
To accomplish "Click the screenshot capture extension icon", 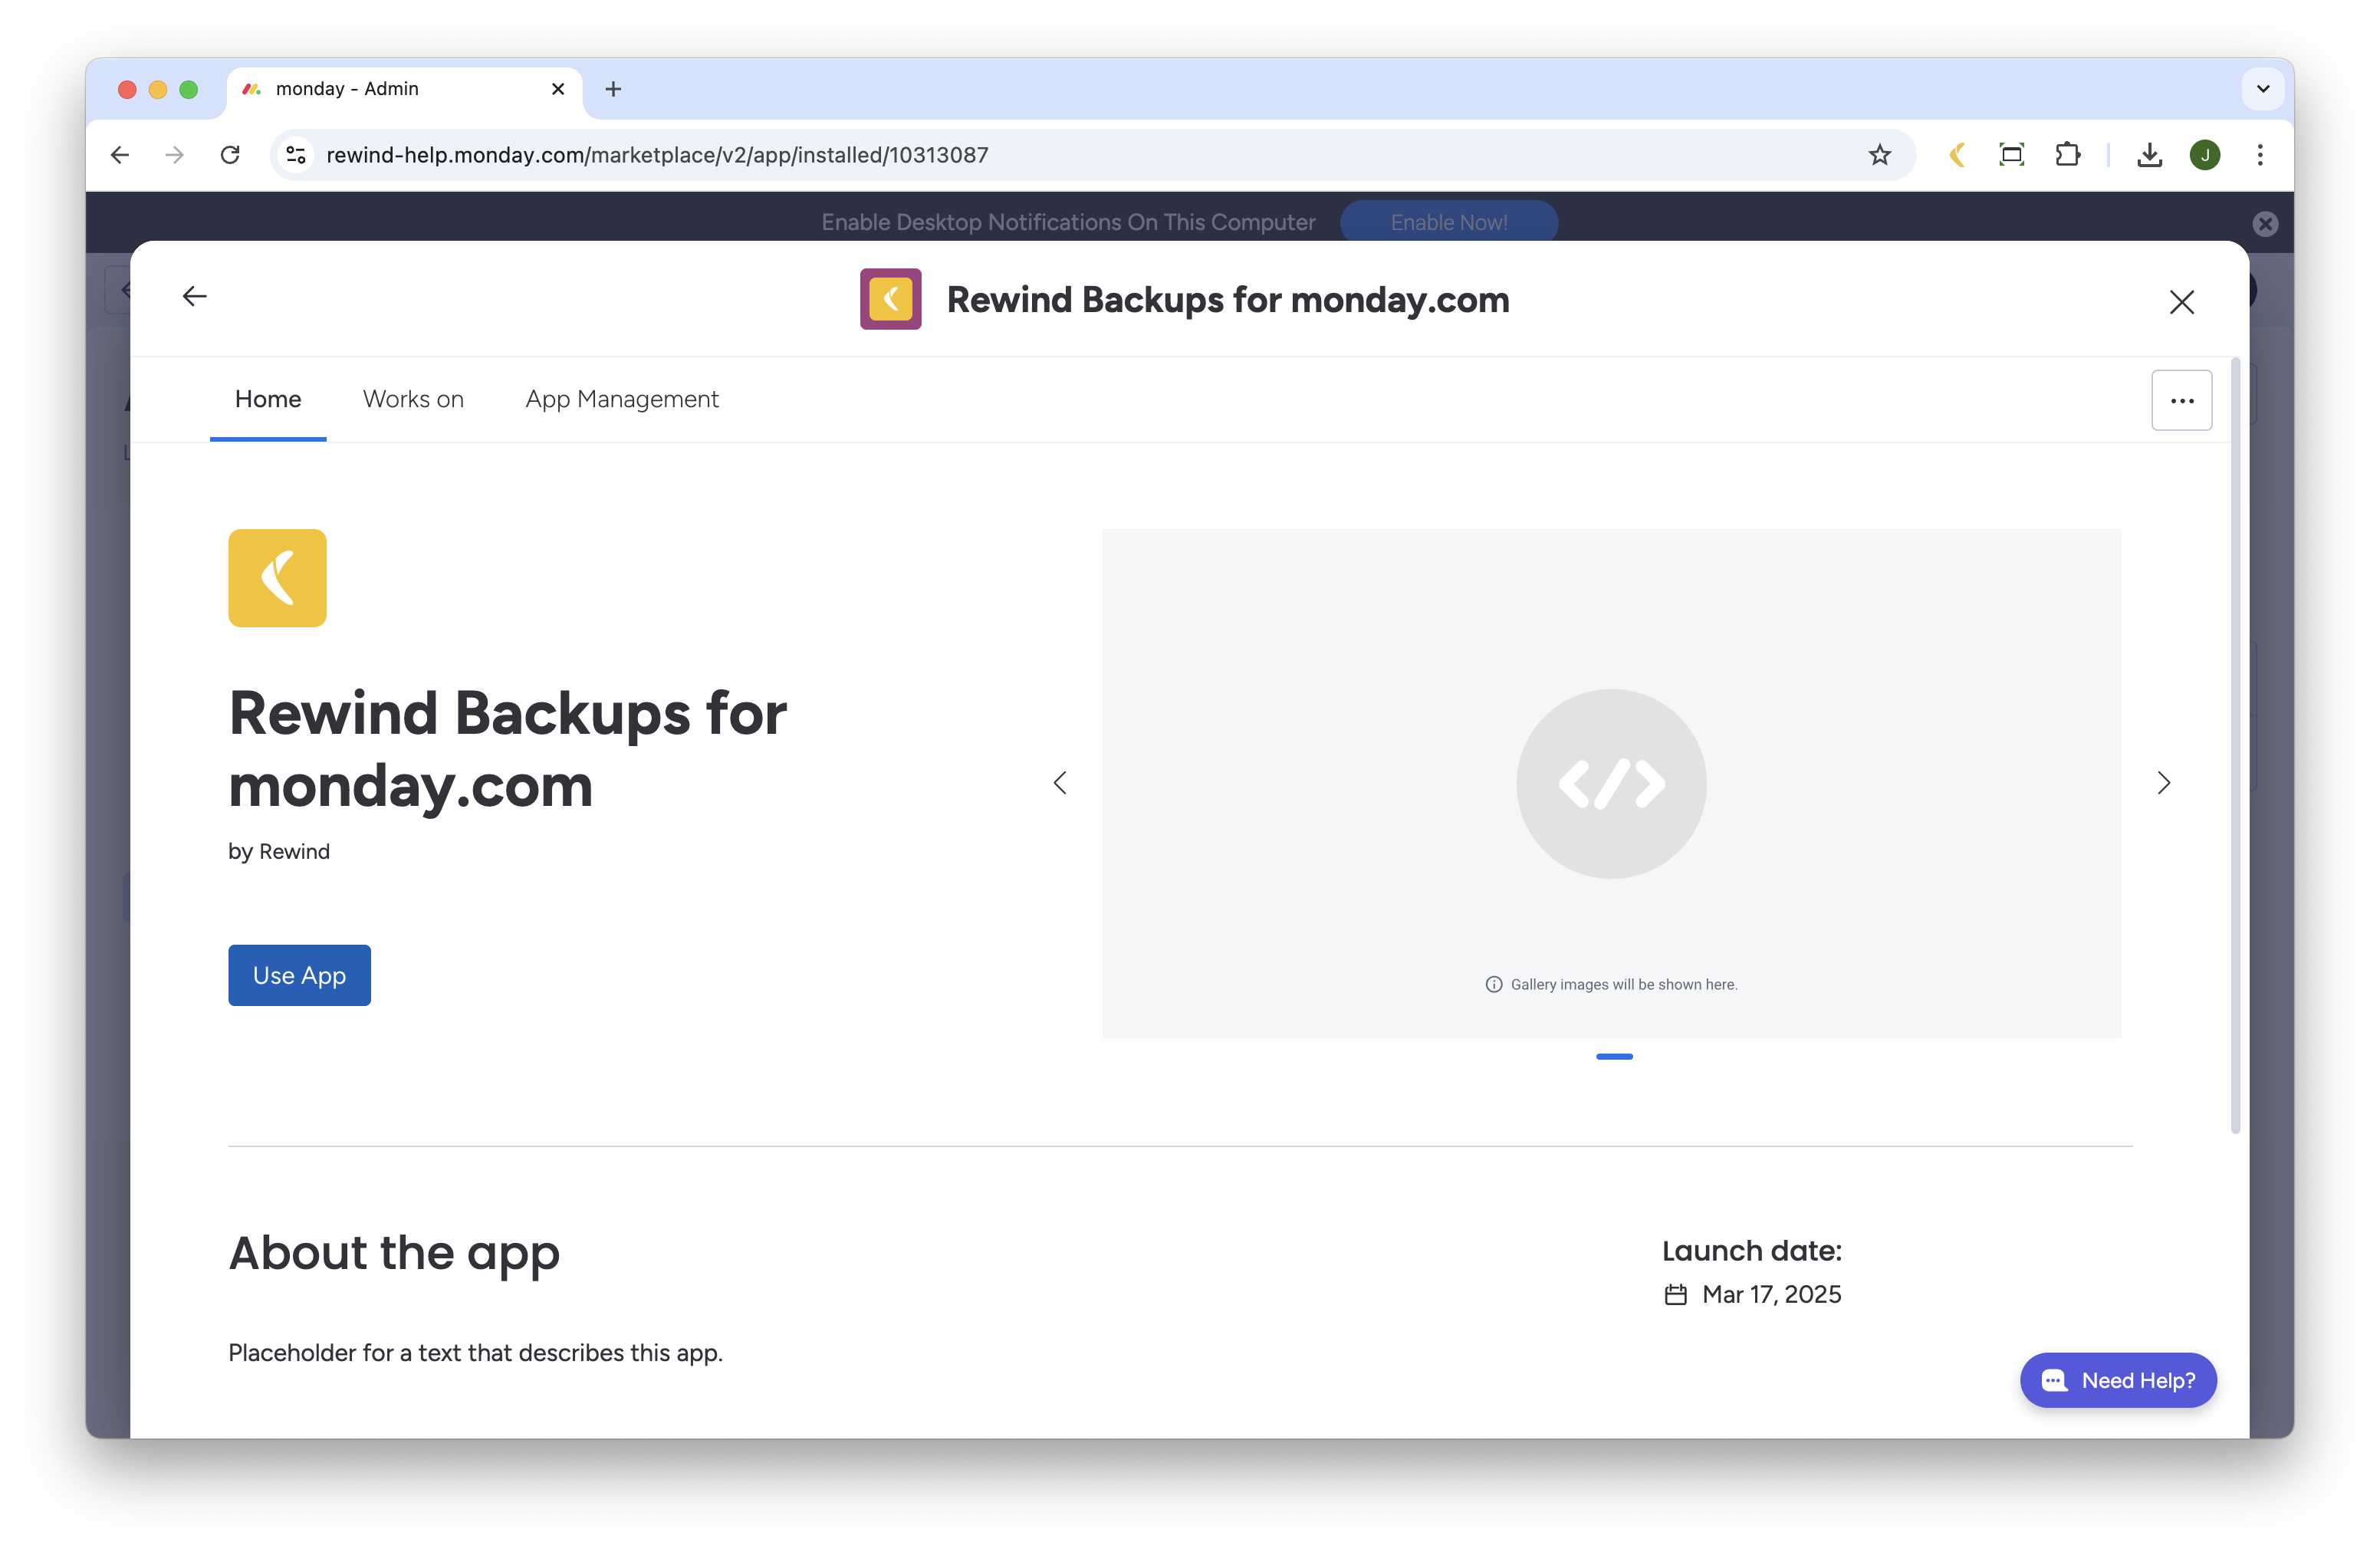I will tap(2011, 155).
